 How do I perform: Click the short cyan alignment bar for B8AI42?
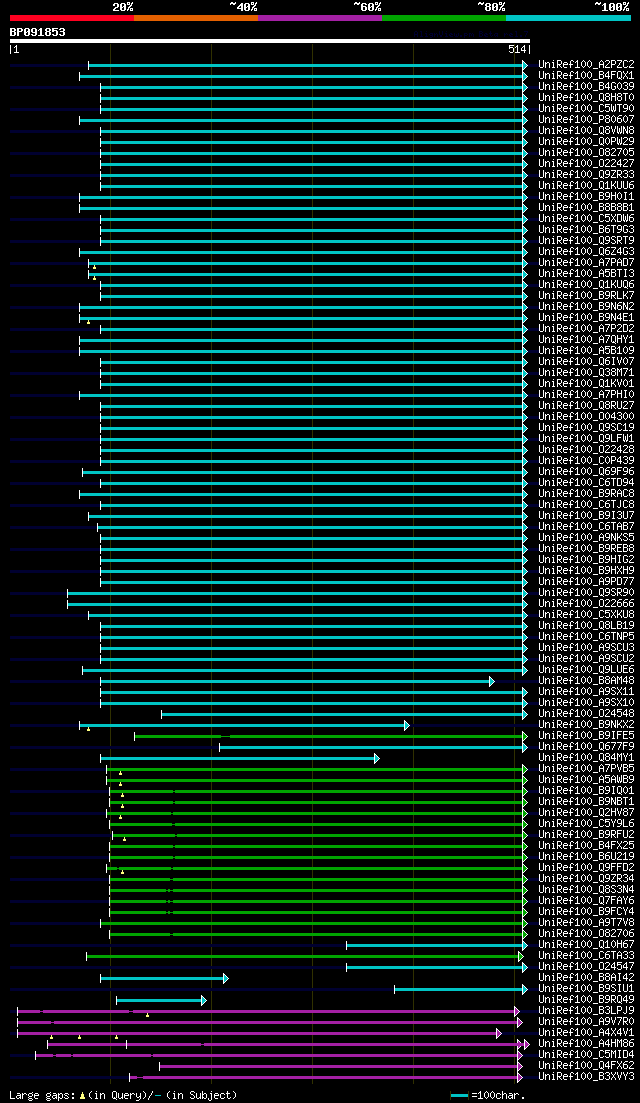[163, 978]
